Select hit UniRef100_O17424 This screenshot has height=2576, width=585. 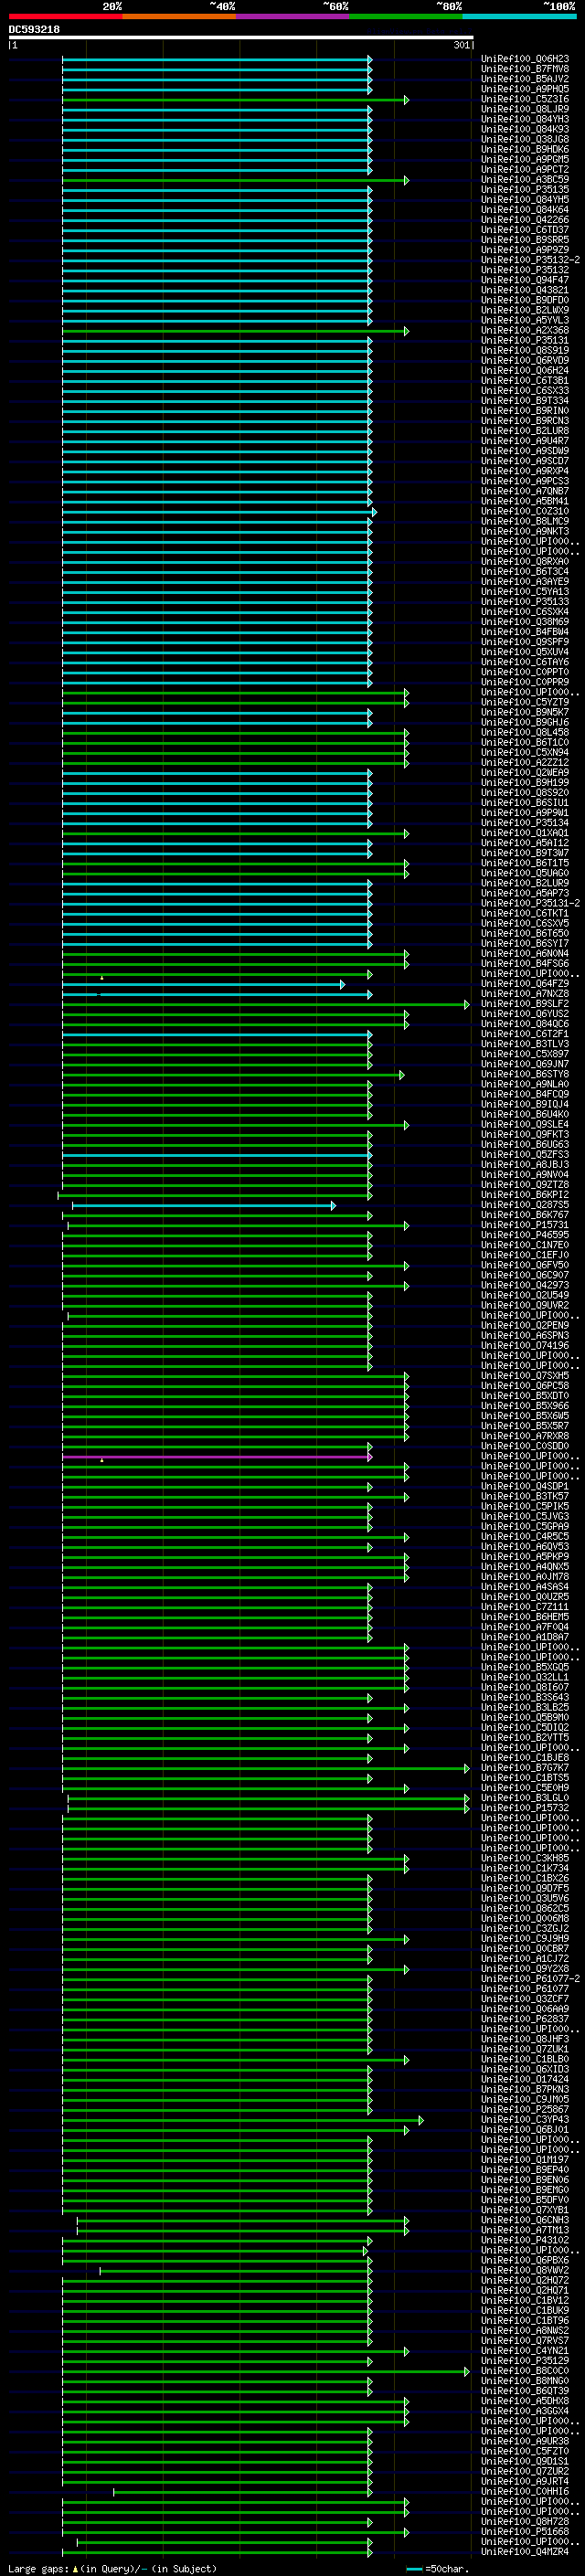click(x=525, y=2080)
